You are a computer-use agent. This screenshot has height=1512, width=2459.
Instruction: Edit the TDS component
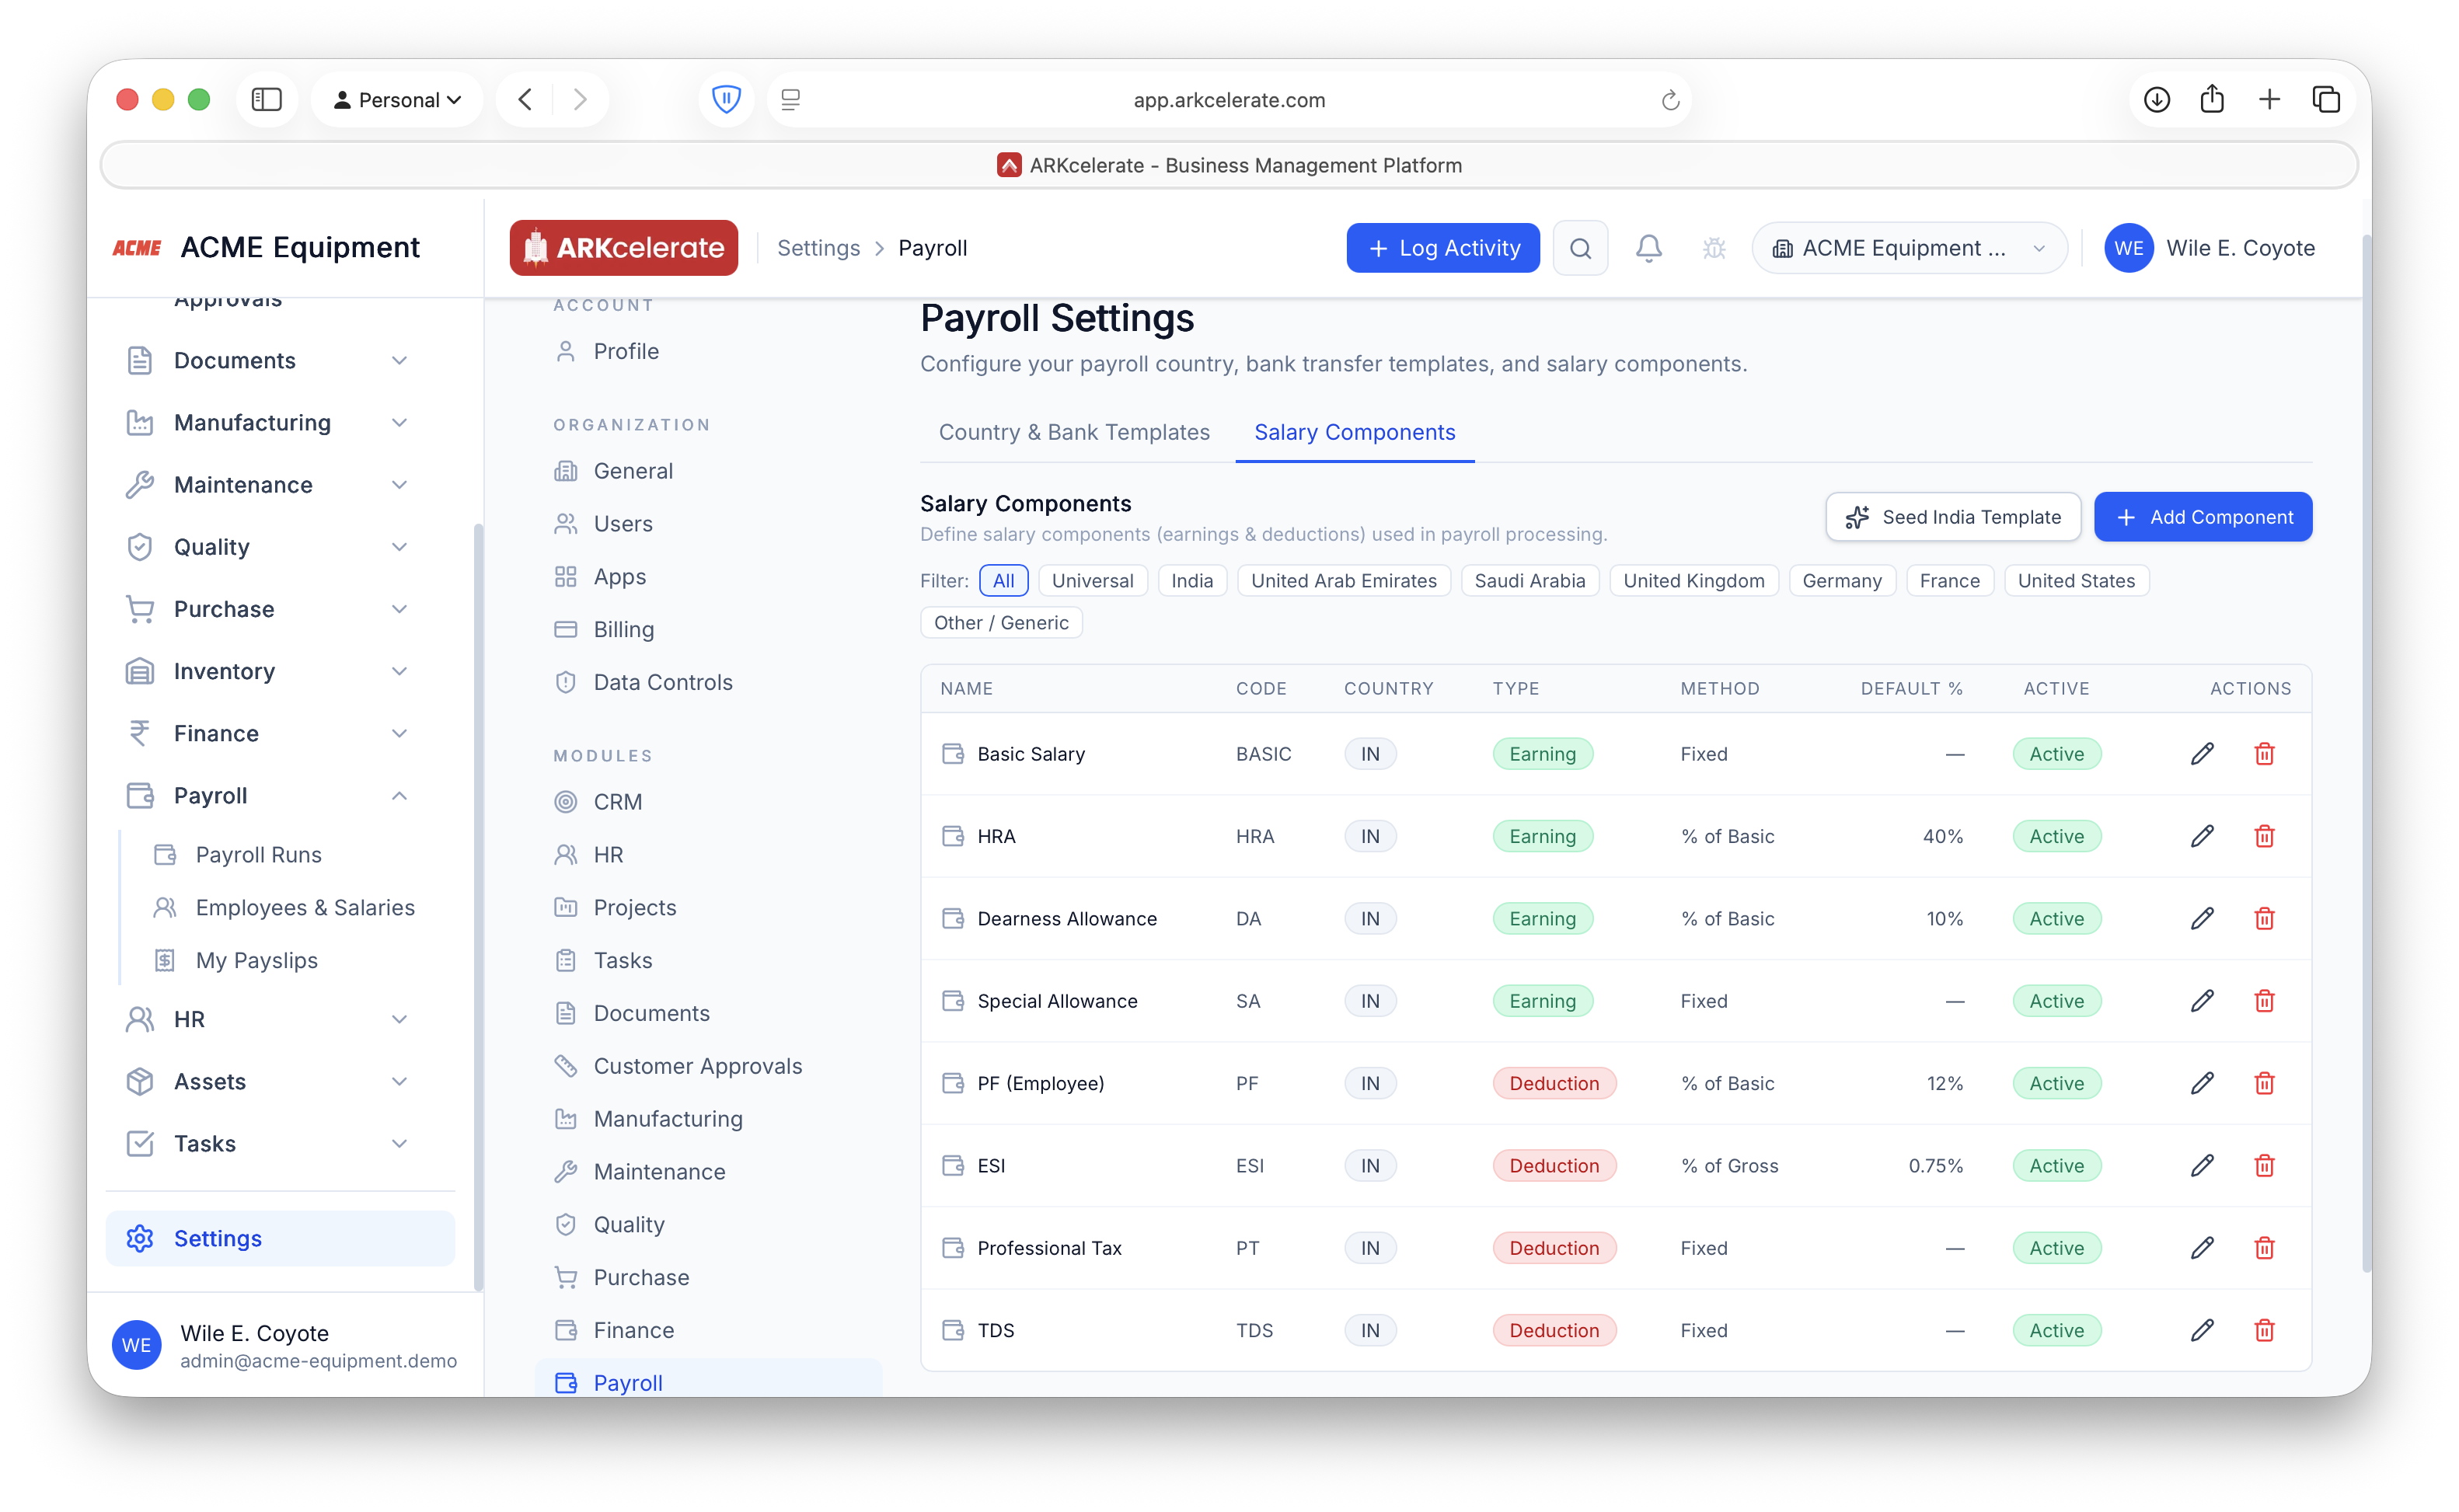[x=2202, y=1330]
